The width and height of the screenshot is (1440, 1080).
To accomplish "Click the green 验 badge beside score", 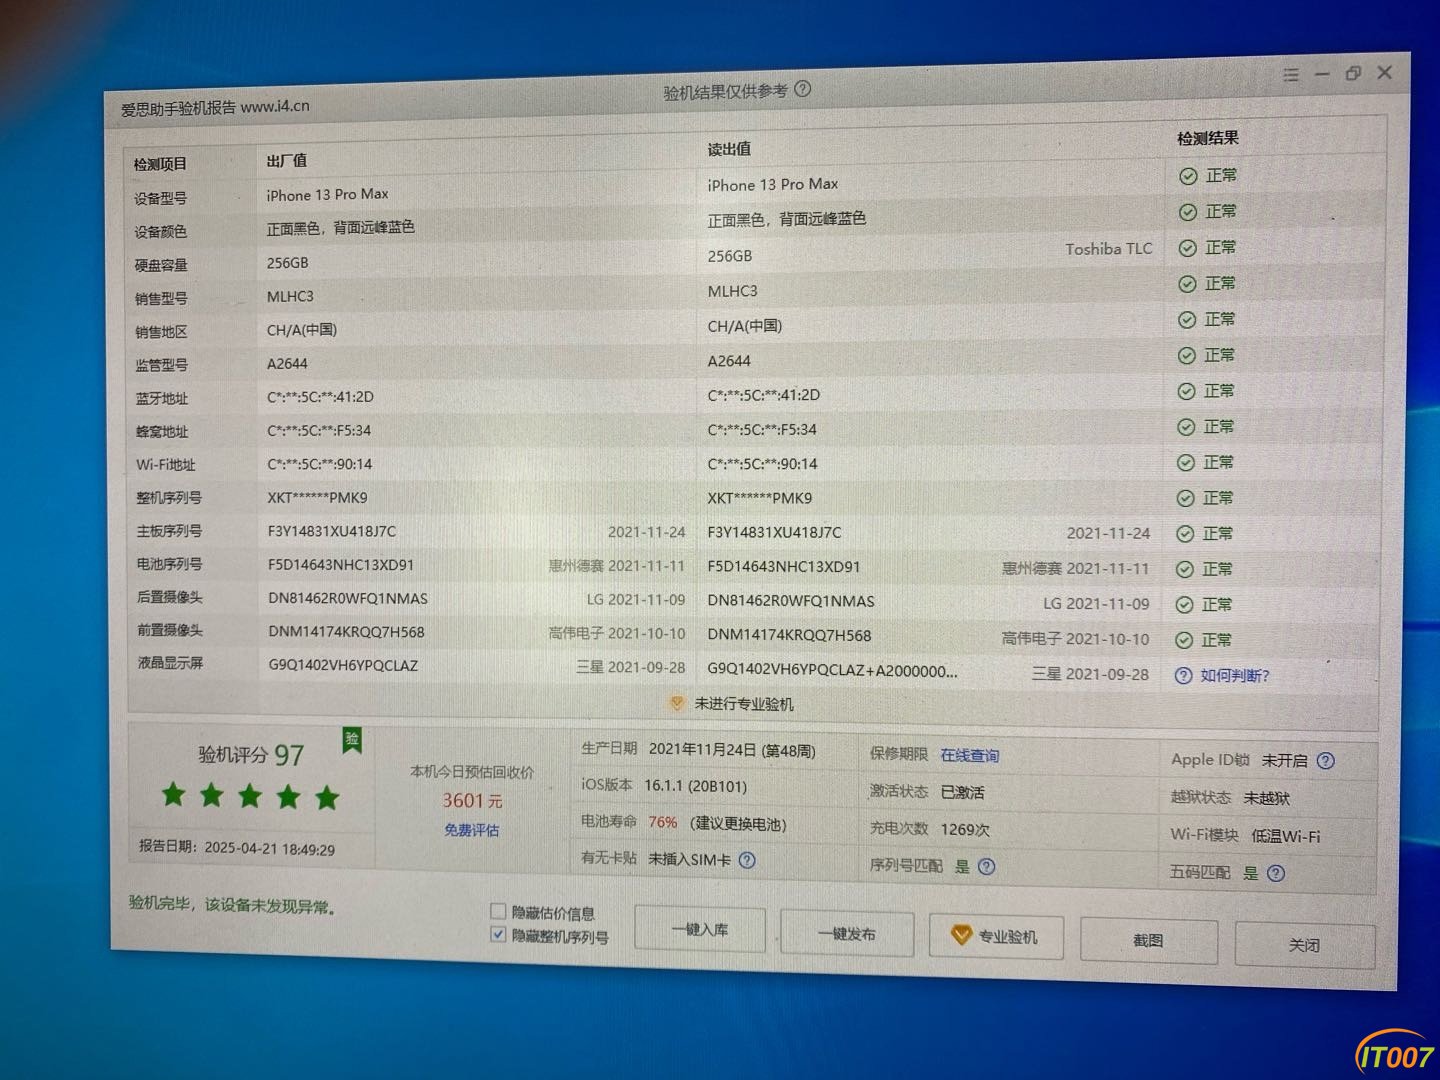I will [352, 740].
